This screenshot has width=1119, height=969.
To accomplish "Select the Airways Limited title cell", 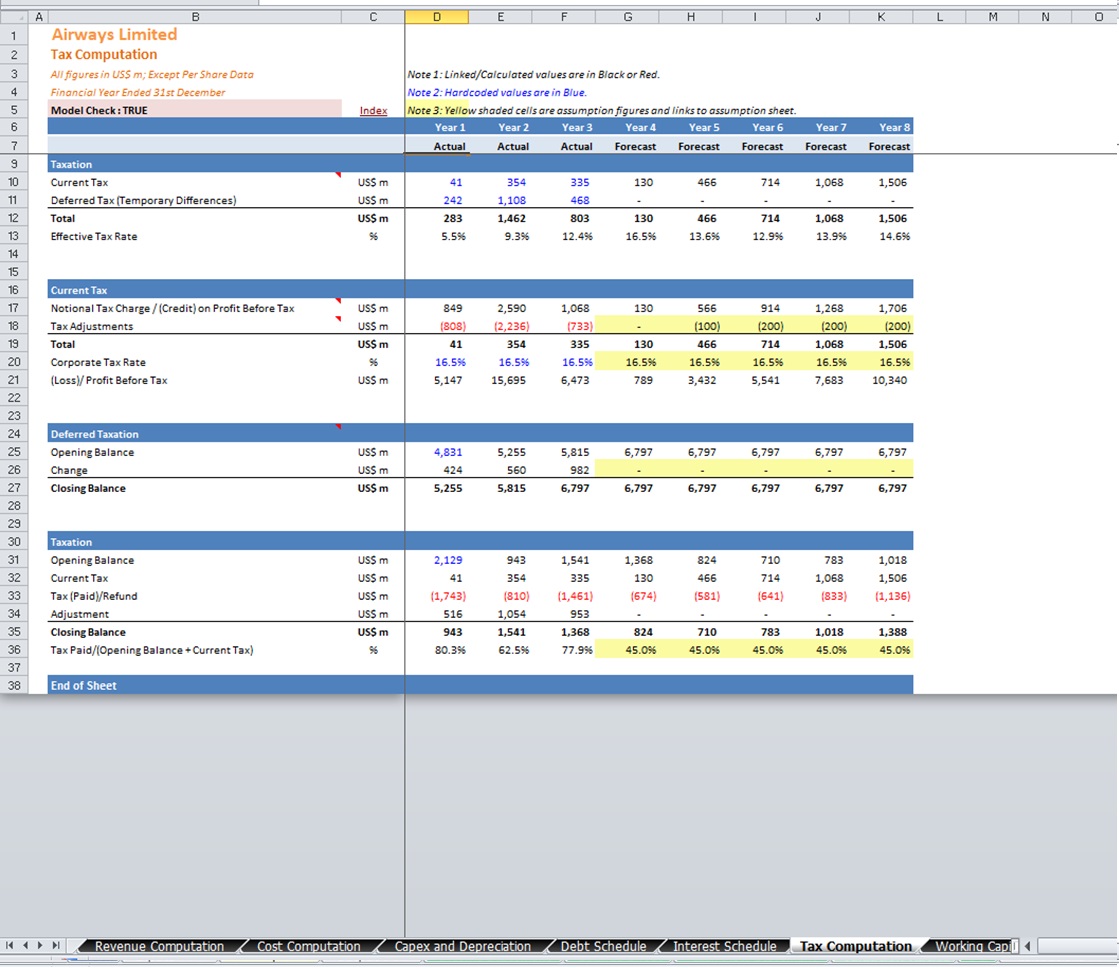I will (x=114, y=34).
